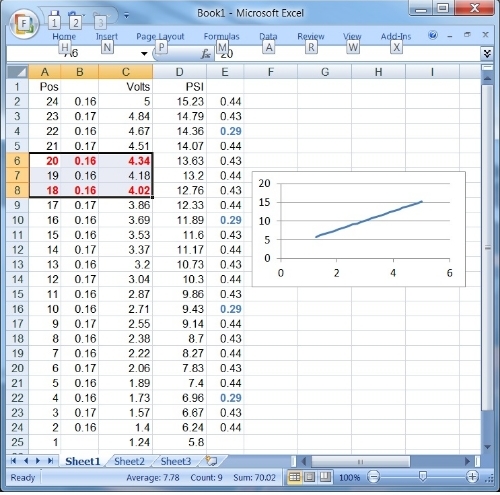Expand the formula bar chevron

487,53
